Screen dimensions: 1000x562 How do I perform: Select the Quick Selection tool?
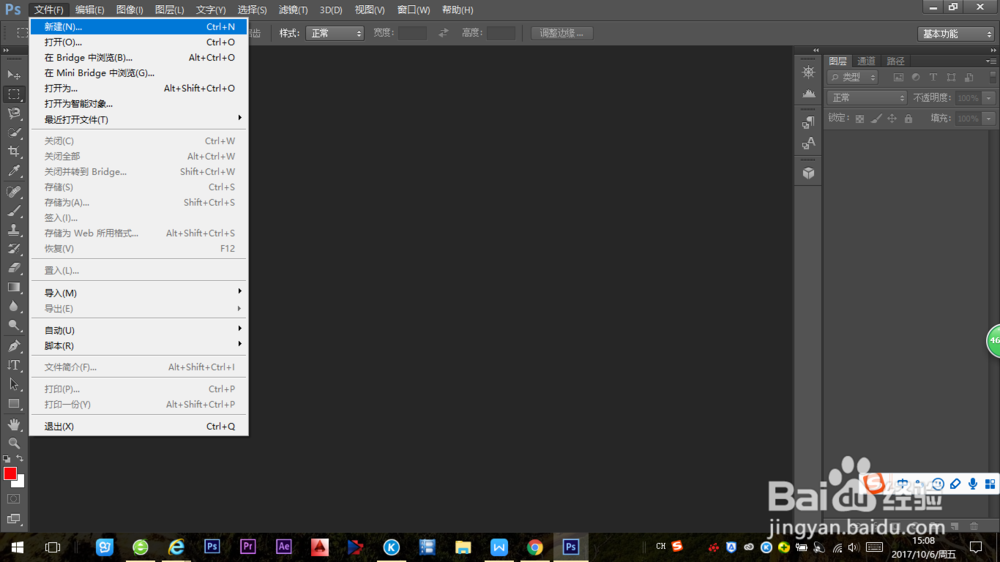(13, 133)
